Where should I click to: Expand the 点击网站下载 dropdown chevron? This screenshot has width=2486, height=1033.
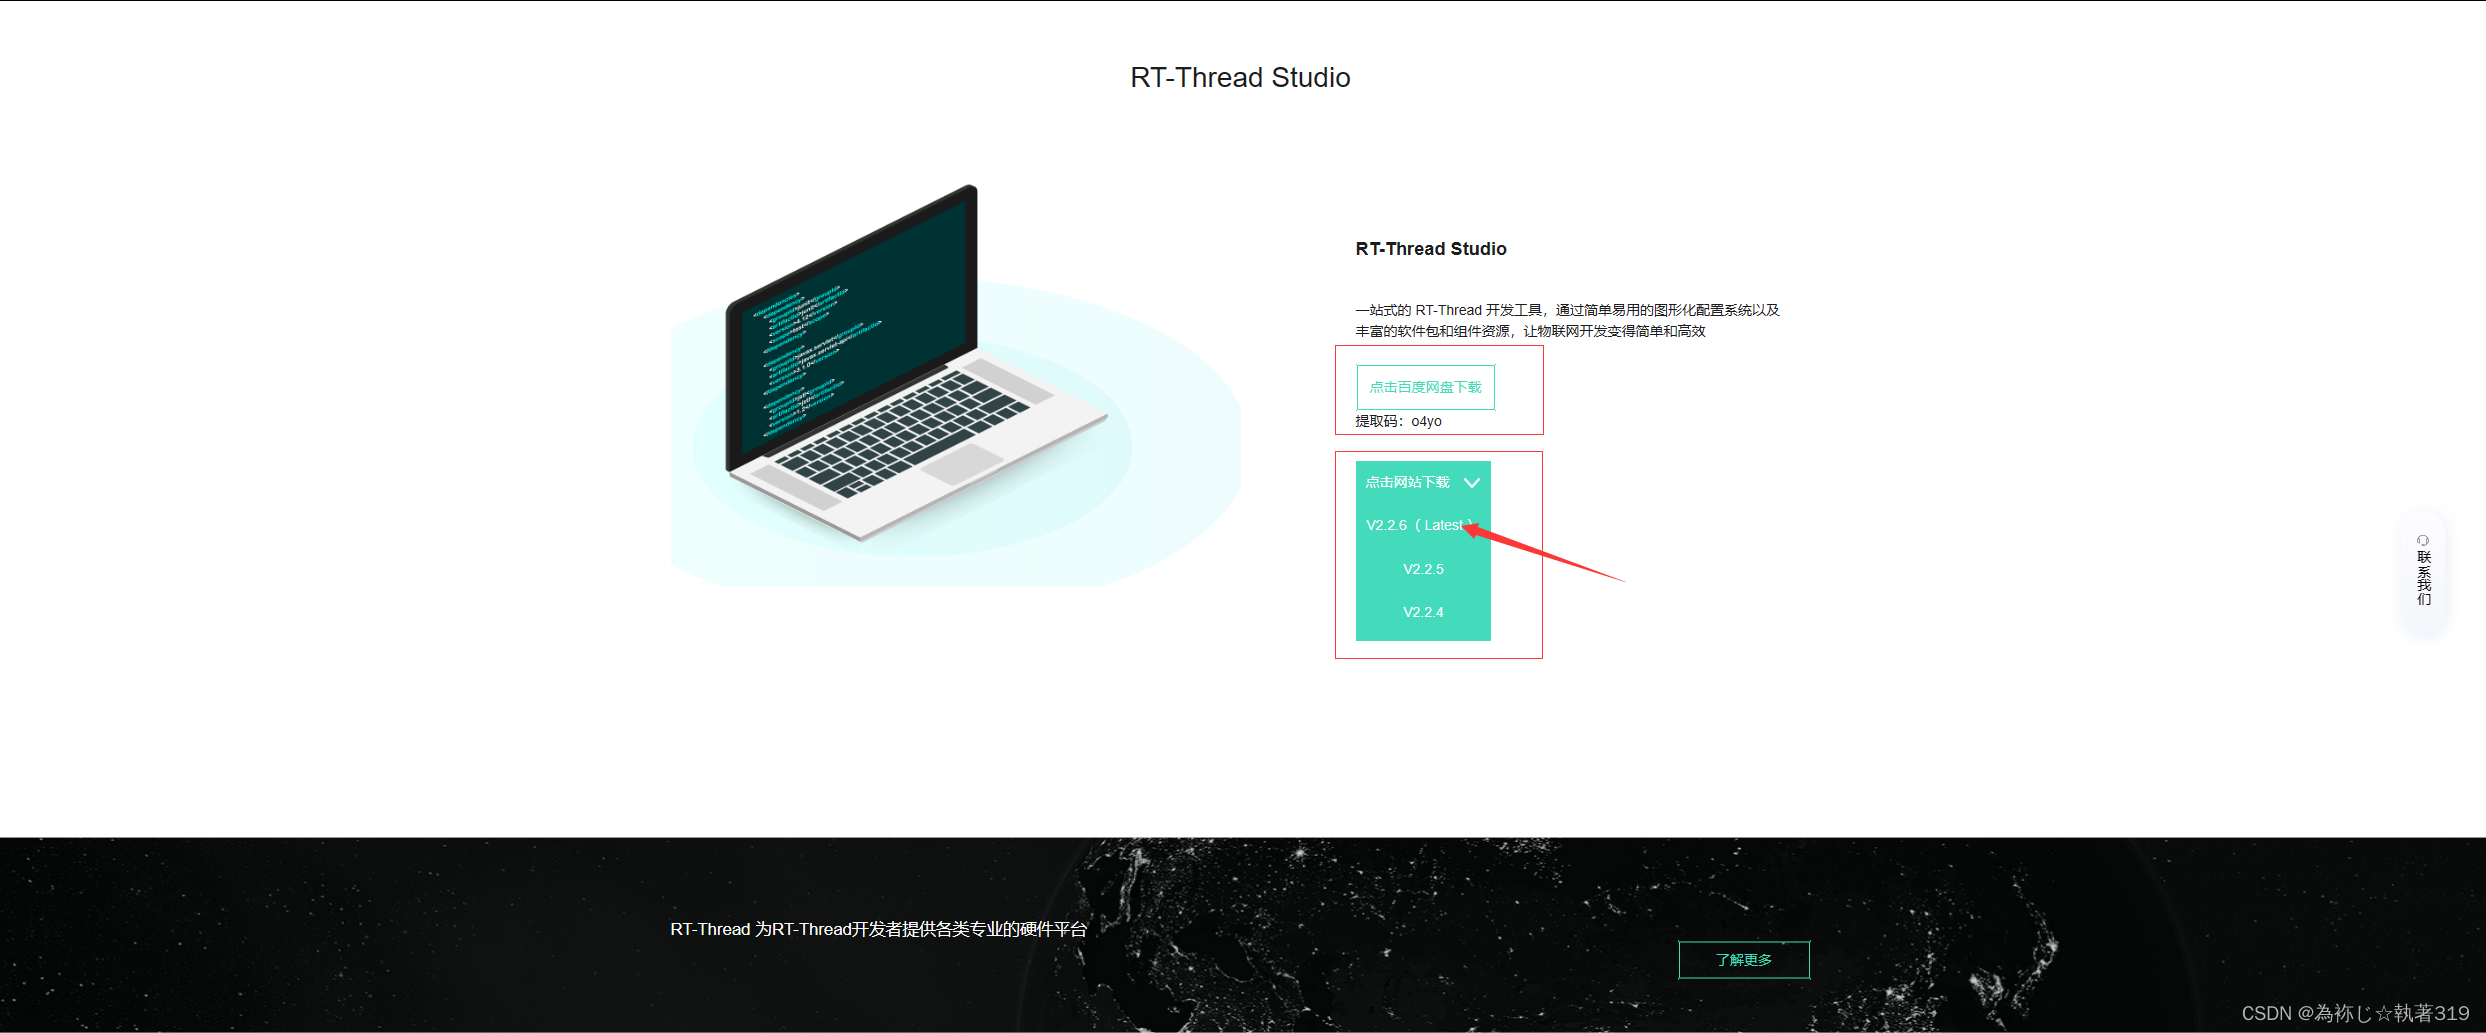[x=1471, y=482]
